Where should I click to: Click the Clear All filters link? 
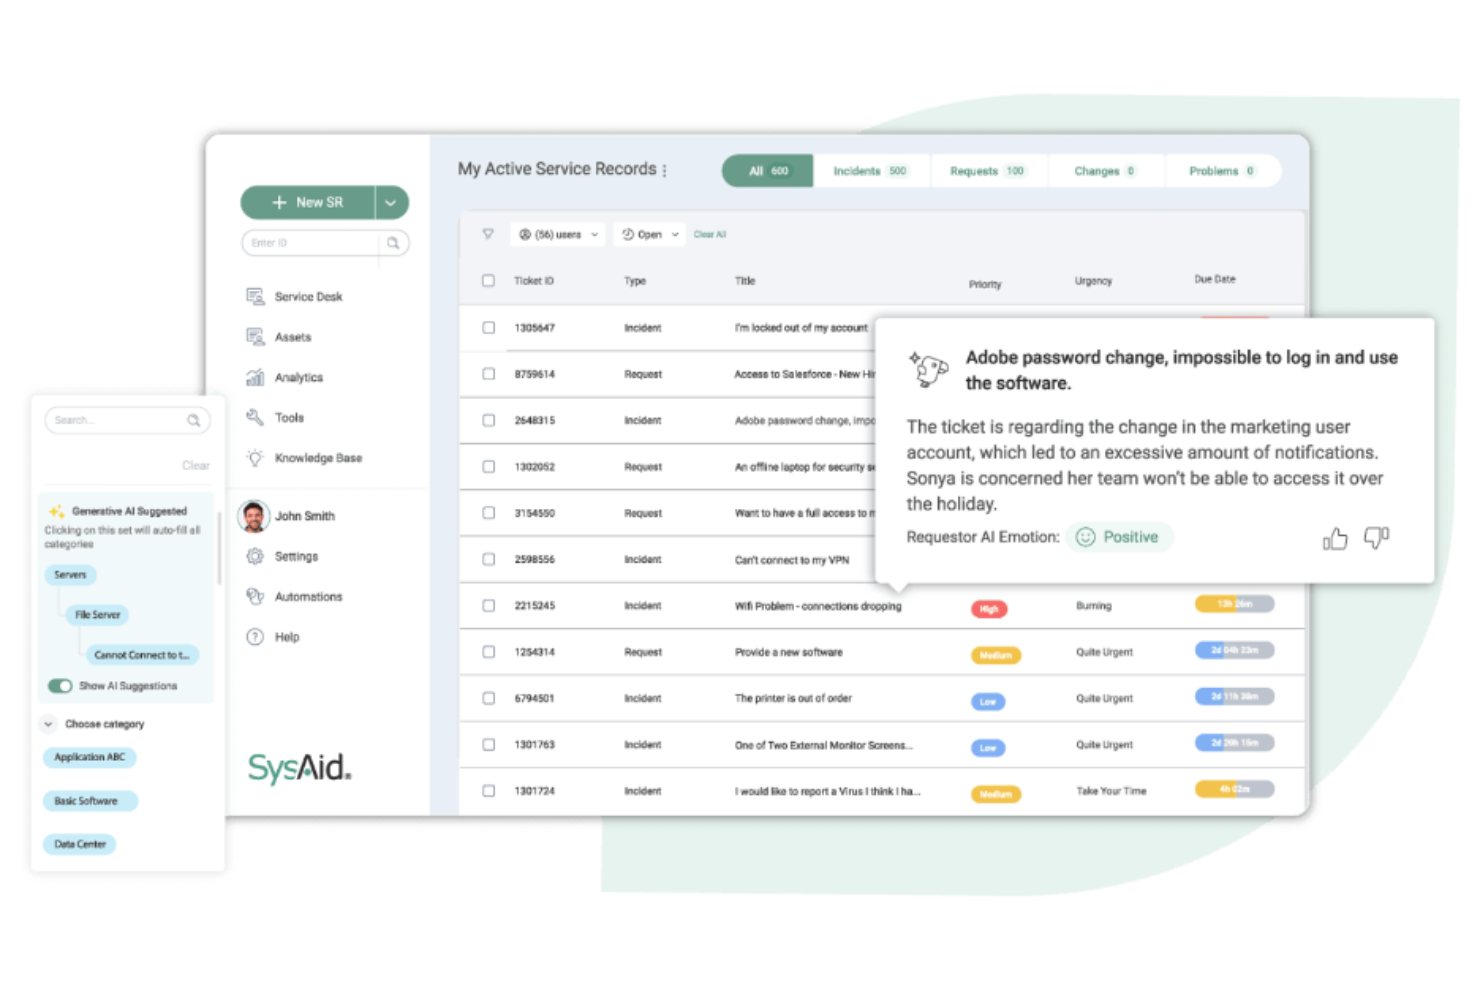point(710,233)
